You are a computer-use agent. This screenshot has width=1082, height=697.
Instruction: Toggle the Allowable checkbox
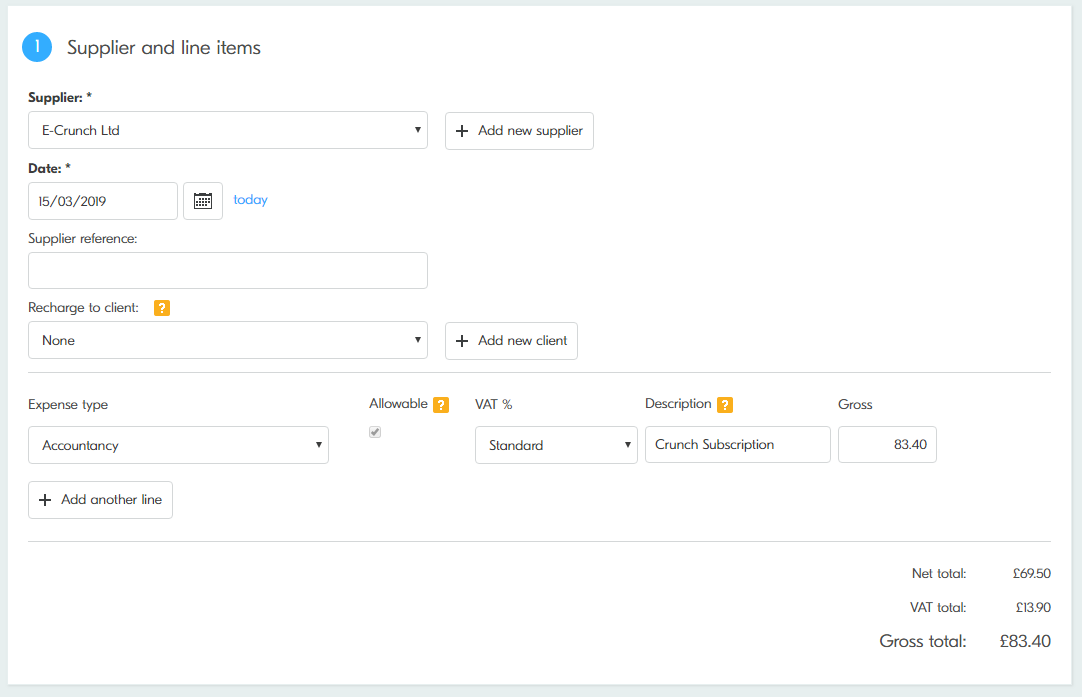(x=375, y=432)
